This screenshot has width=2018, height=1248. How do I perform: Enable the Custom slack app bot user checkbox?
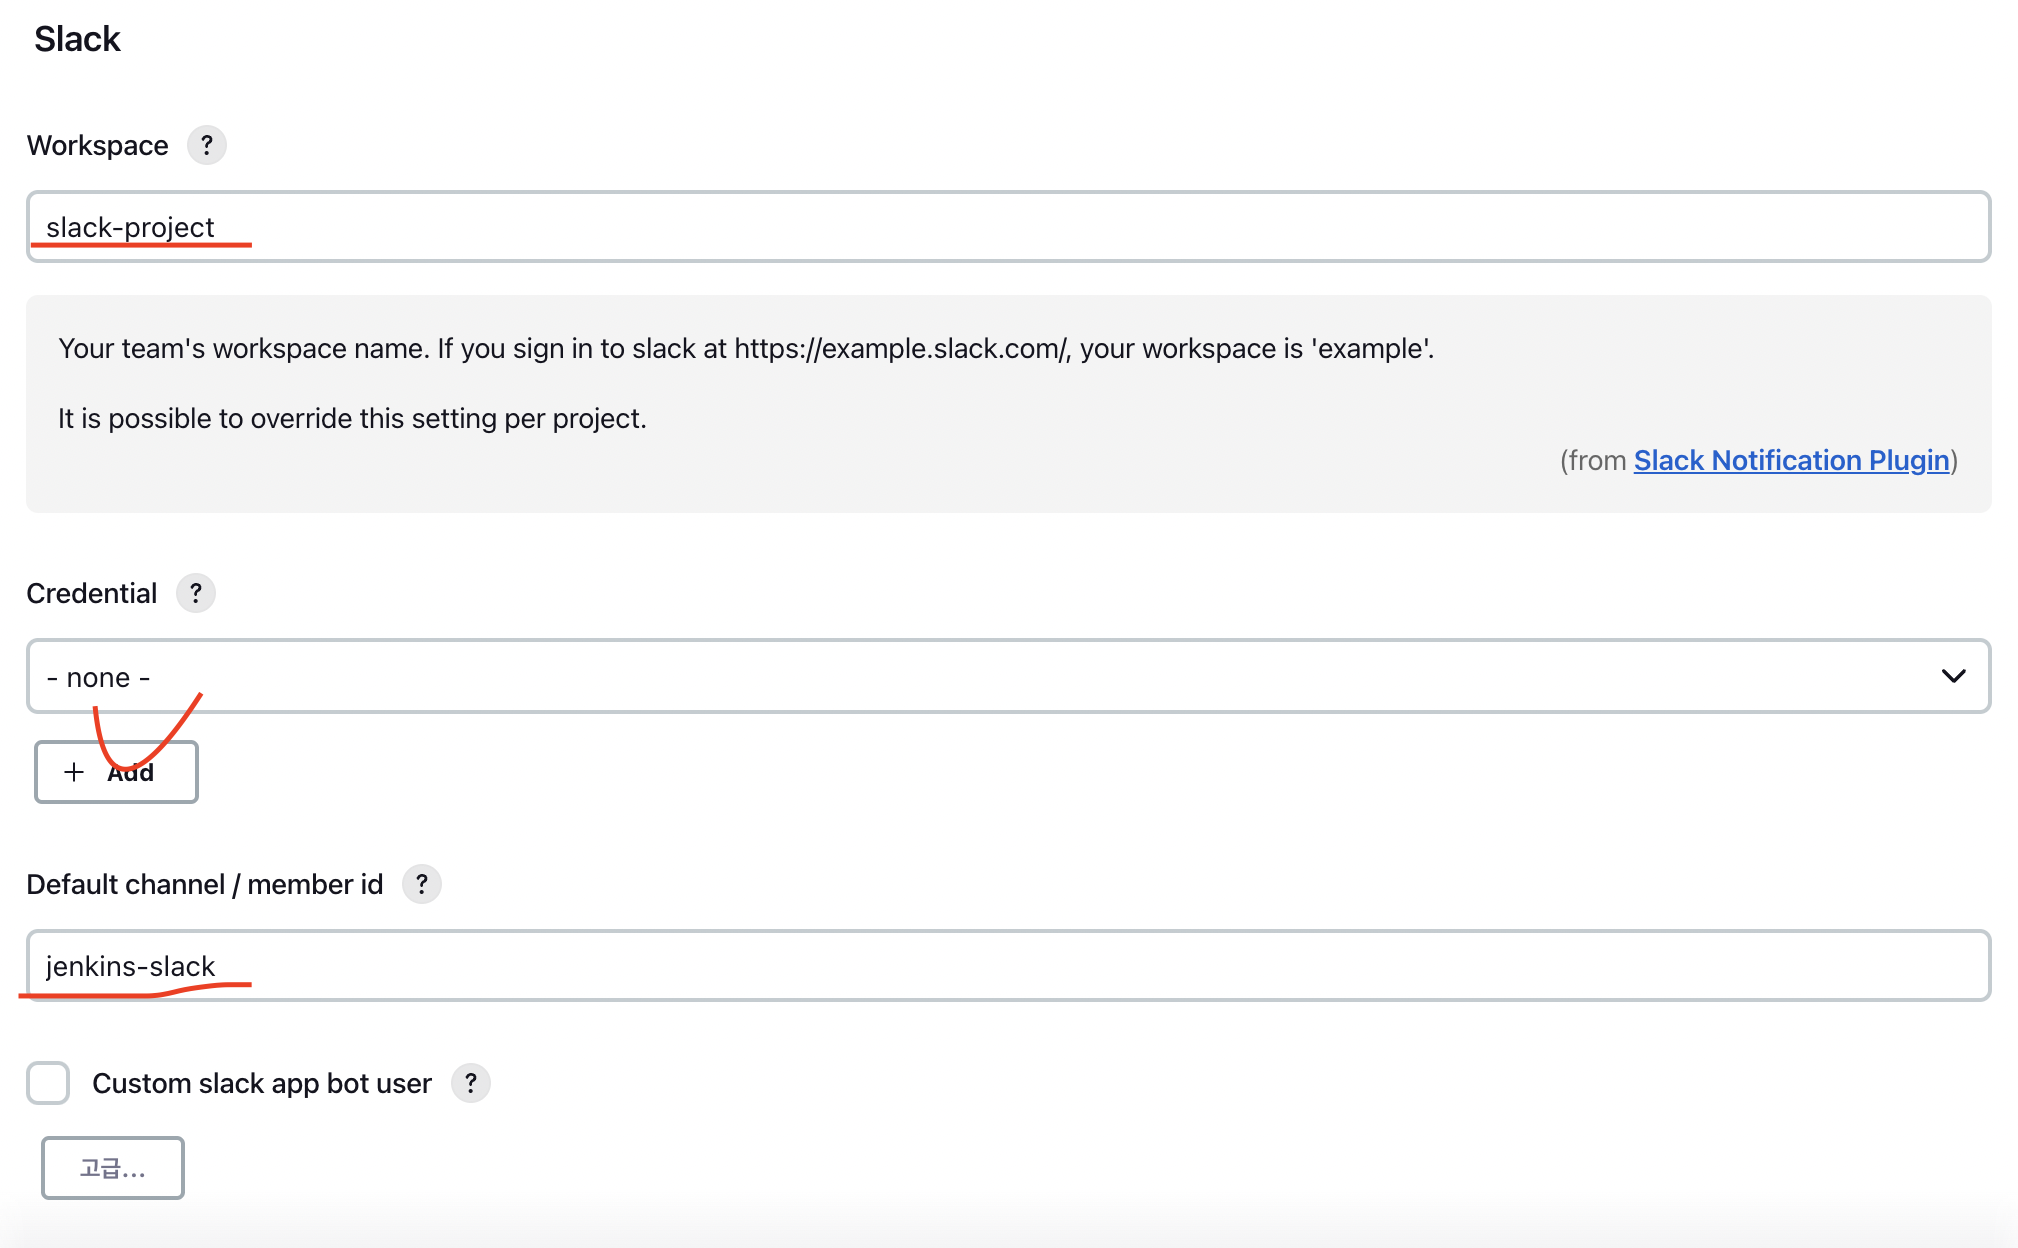coord(48,1083)
